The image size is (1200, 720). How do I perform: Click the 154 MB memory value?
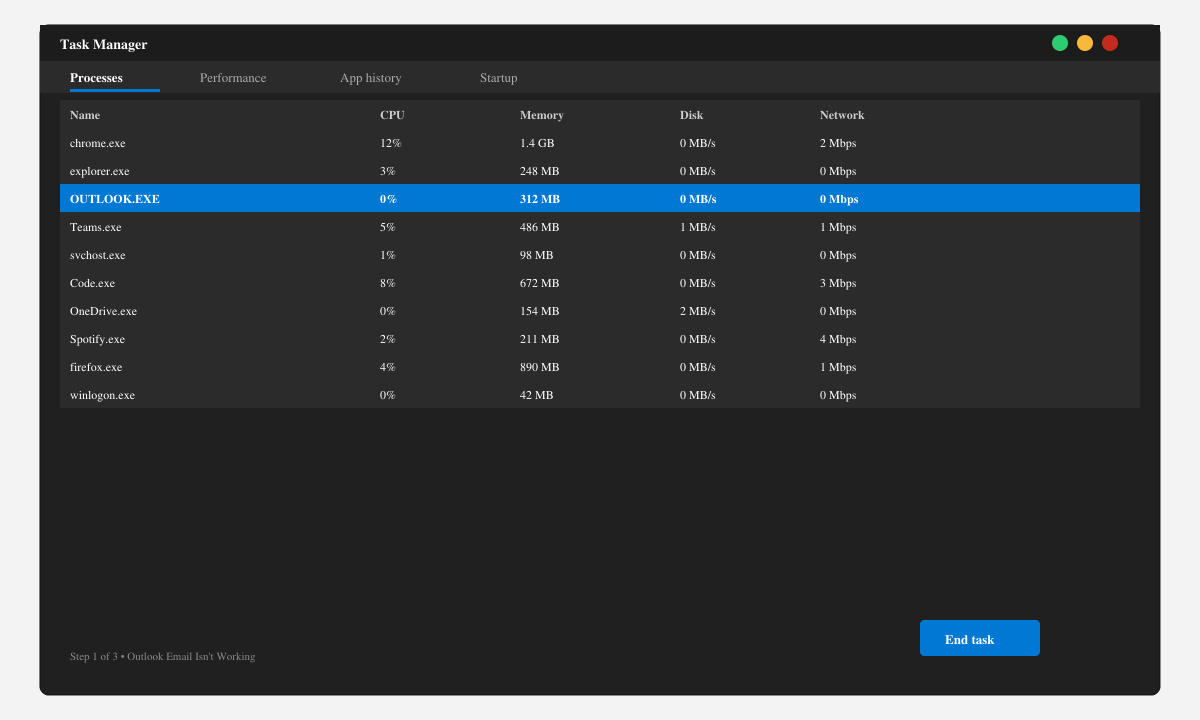[539, 311]
